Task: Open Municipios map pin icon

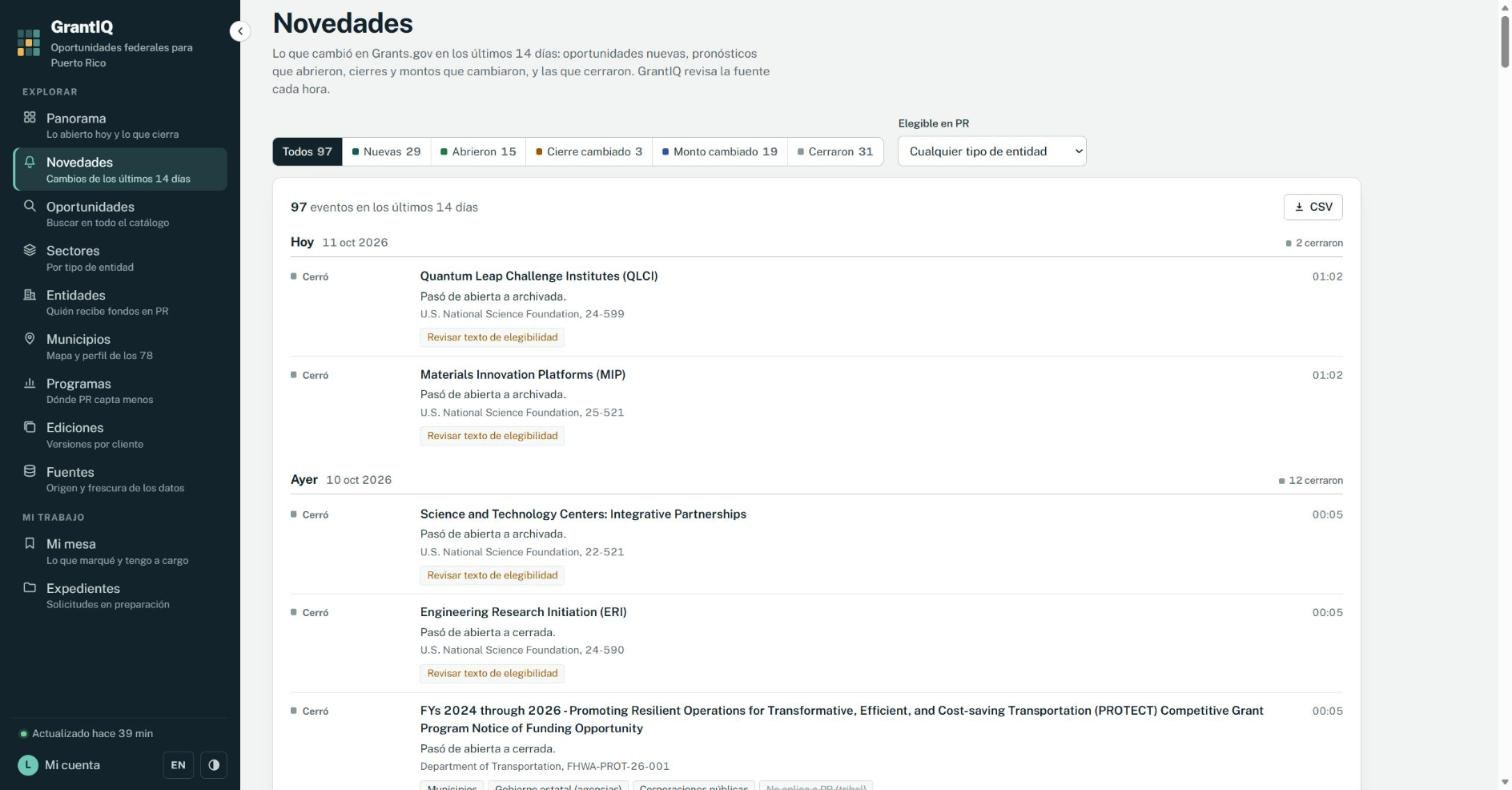Action: [30, 339]
